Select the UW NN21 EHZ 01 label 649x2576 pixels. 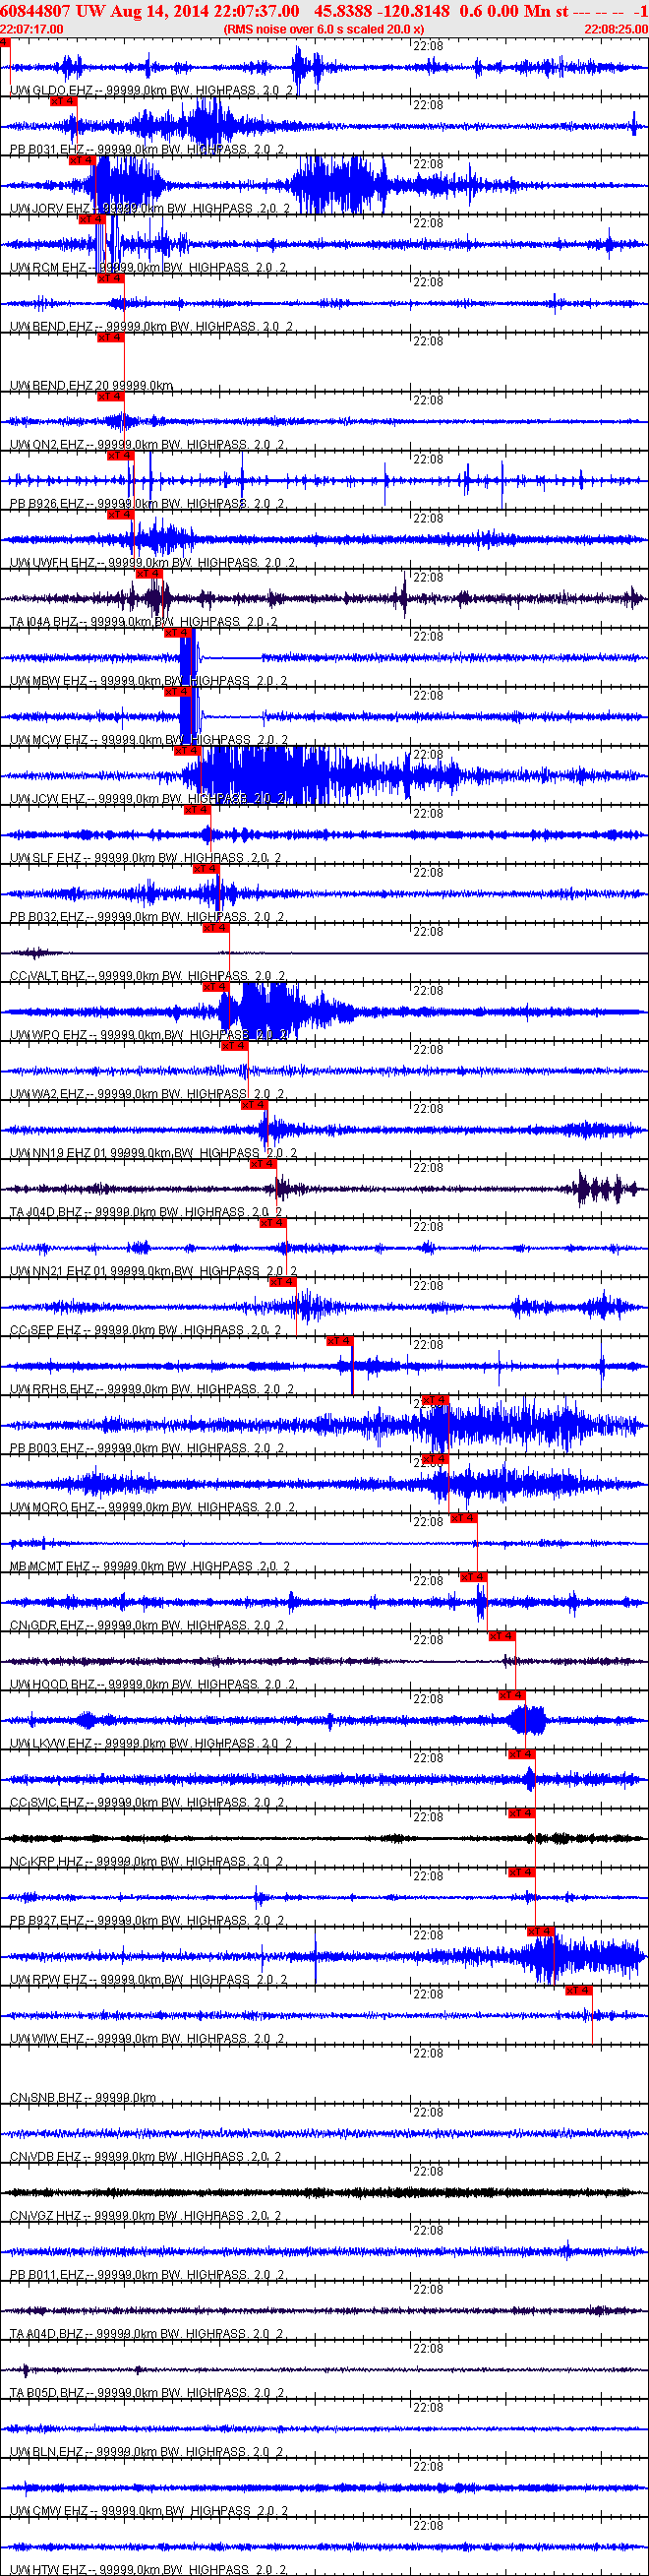pos(153,1270)
